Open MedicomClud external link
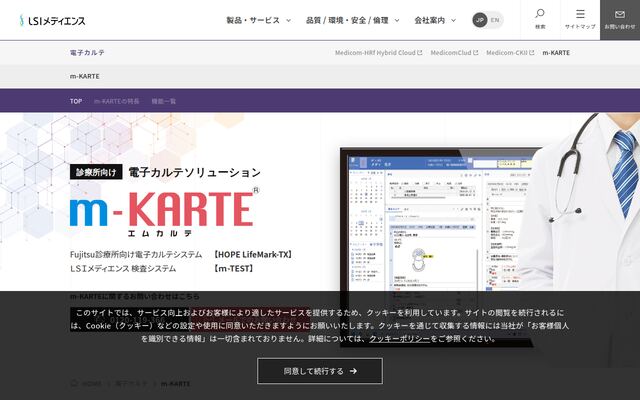 pyautogui.click(x=454, y=53)
